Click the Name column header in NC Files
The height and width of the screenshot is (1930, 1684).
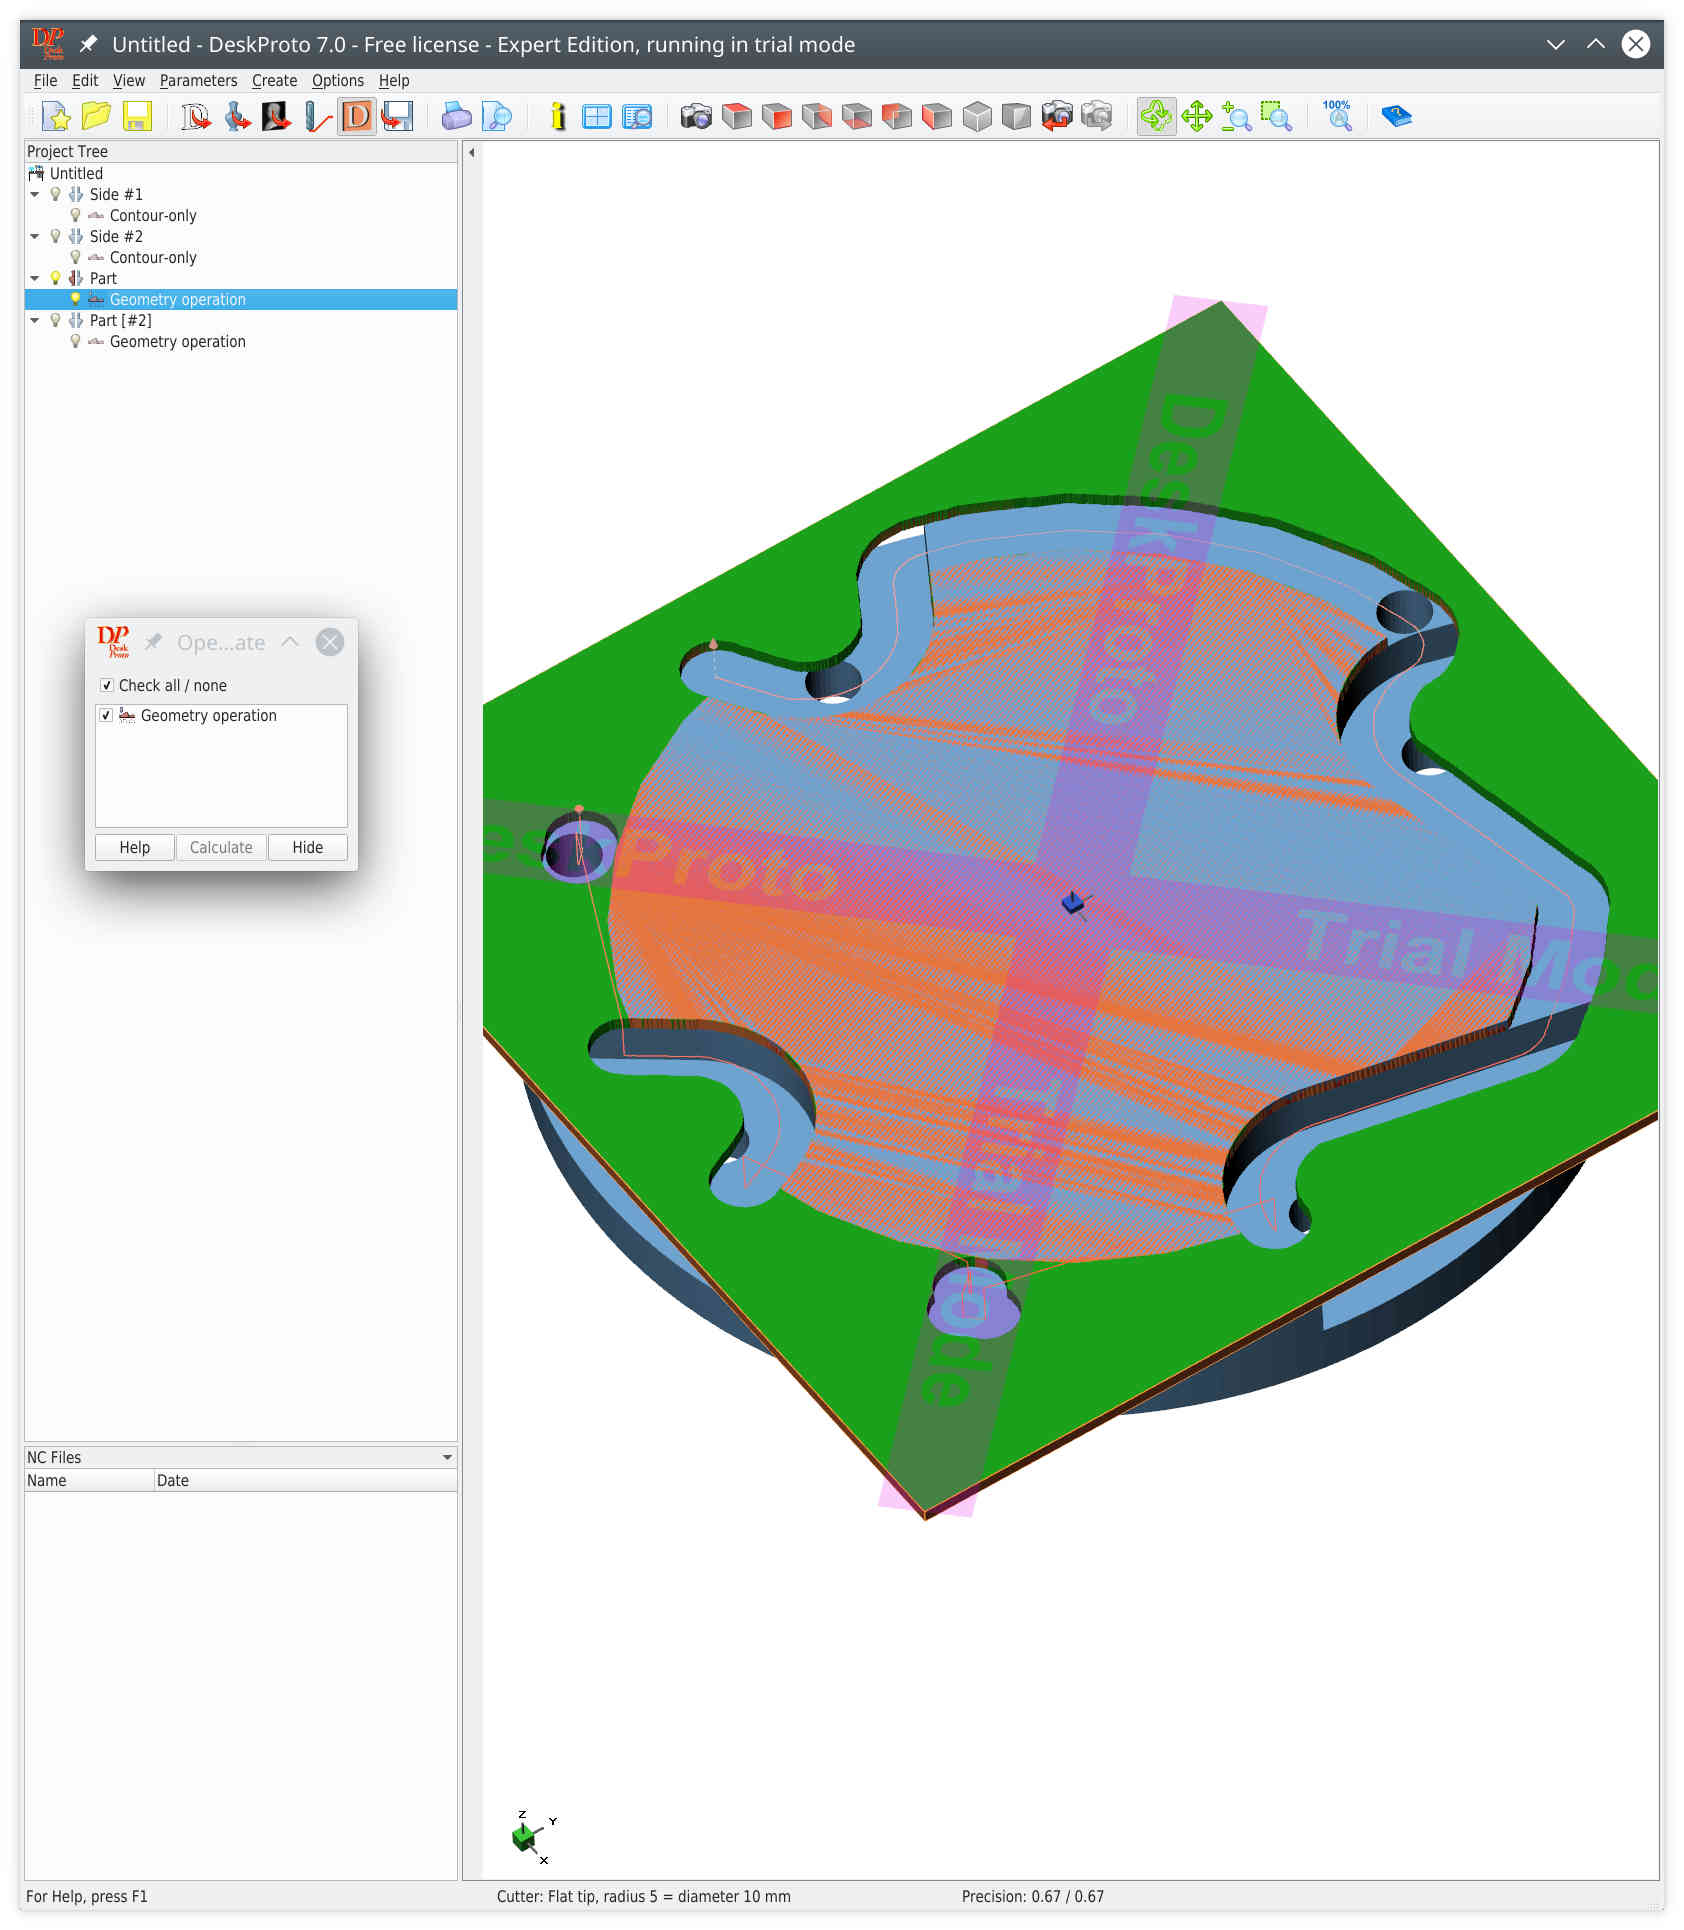tap(88, 1481)
